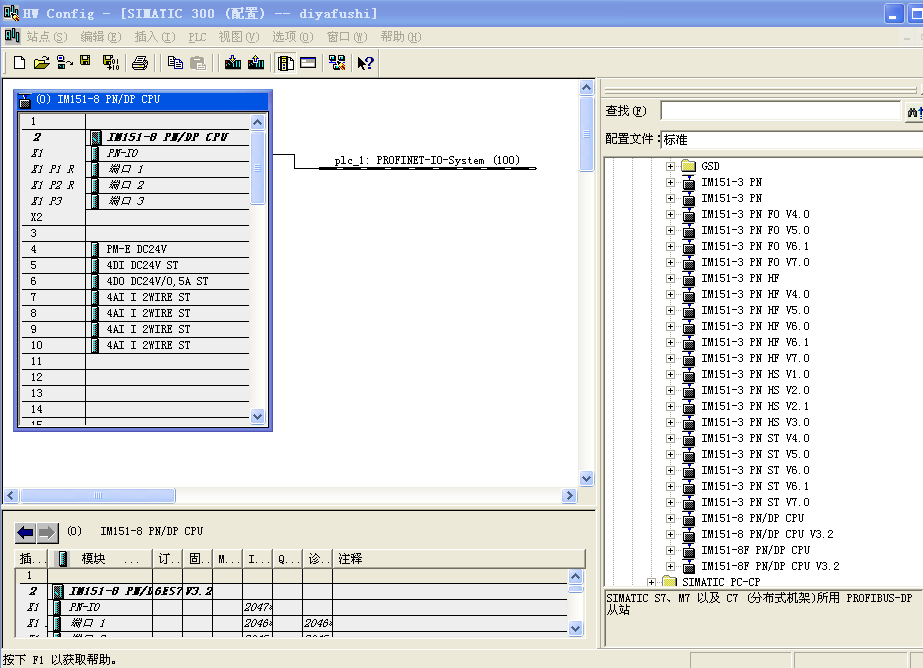
Task: Select slot 5 module 4DI DC24V ST
Action: pos(142,265)
